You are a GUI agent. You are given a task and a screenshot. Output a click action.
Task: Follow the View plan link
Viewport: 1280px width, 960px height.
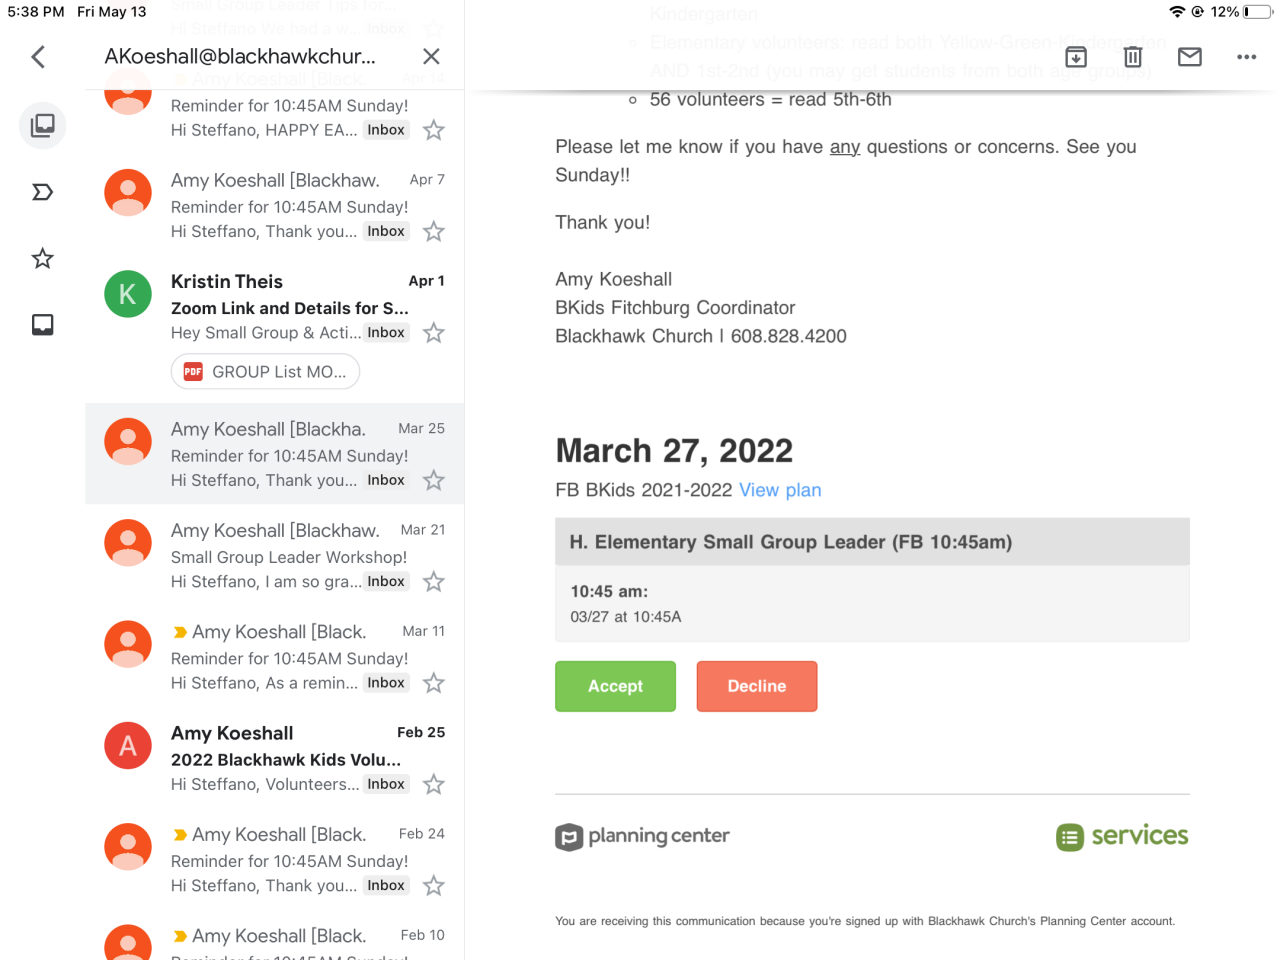[x=780, y=490]
